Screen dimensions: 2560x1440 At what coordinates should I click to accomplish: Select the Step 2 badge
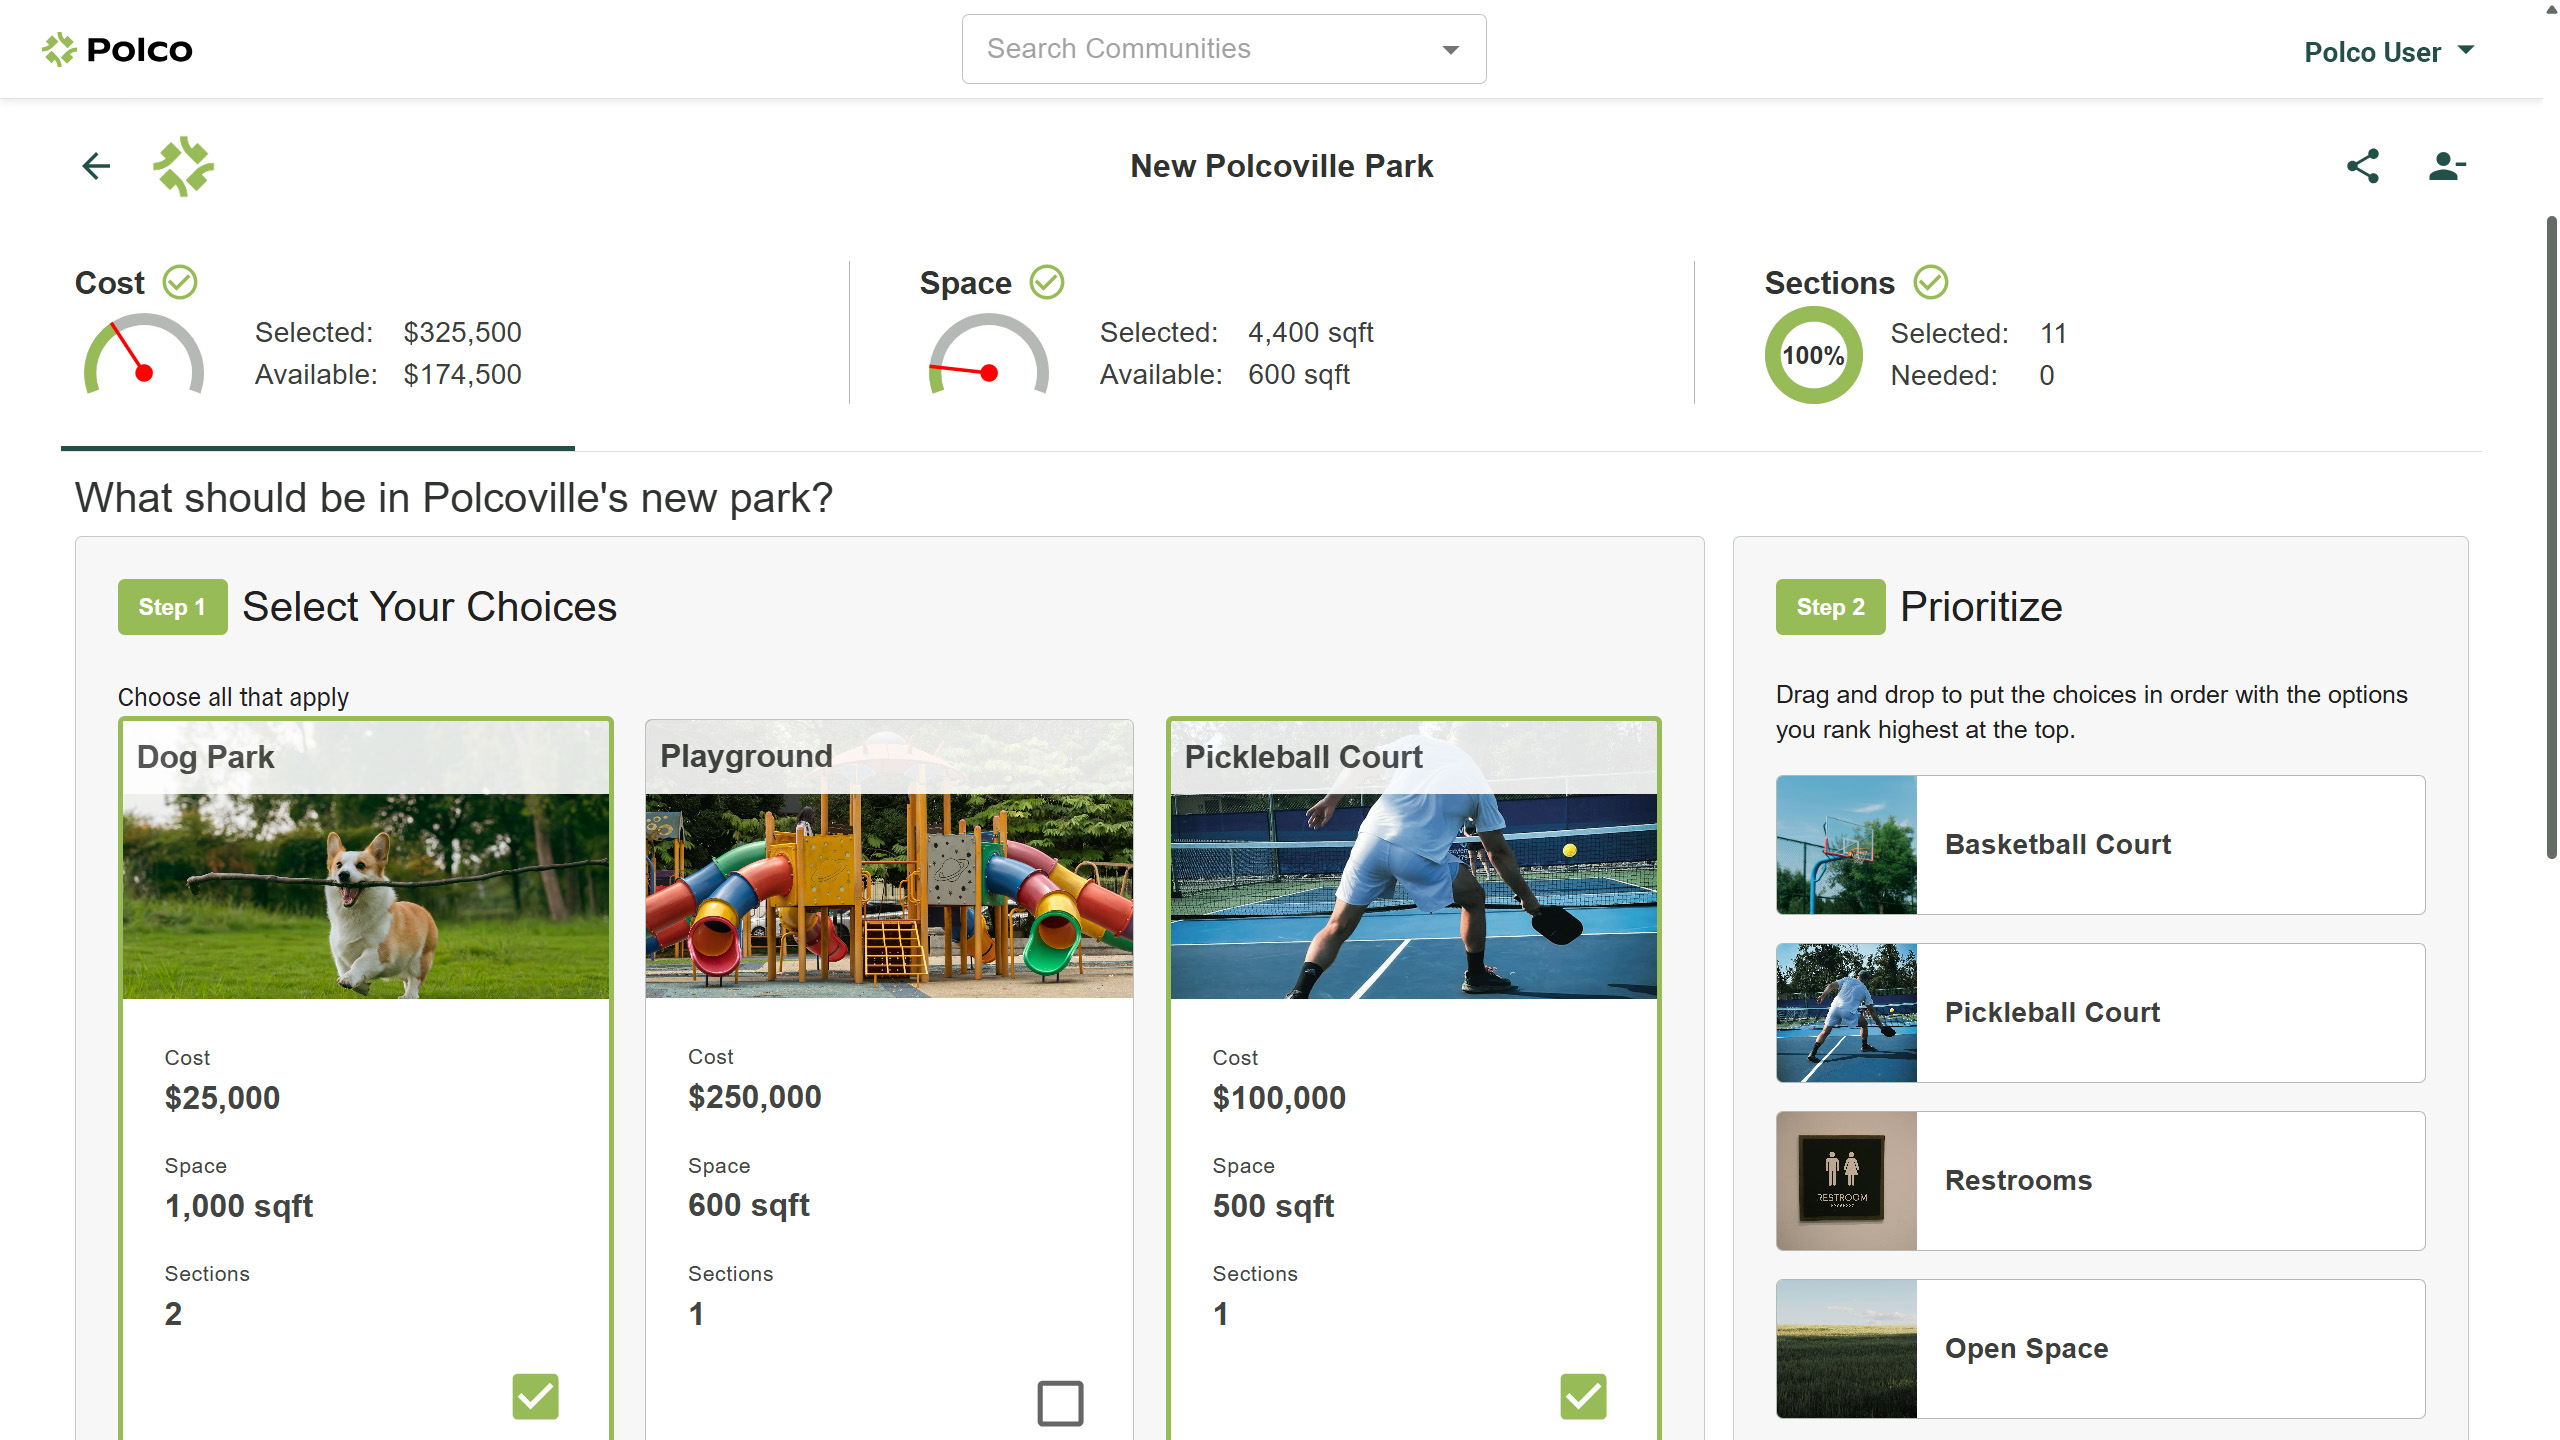coord(1830,607)
